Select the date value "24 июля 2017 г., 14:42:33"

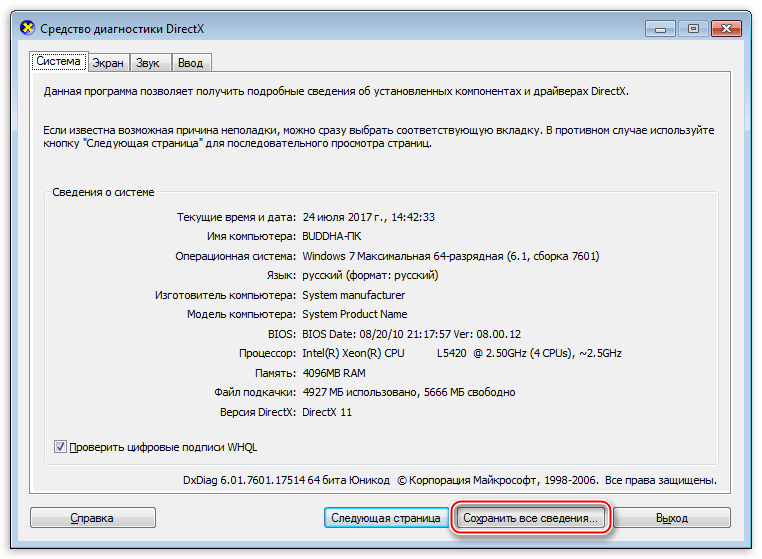[368, 217]
